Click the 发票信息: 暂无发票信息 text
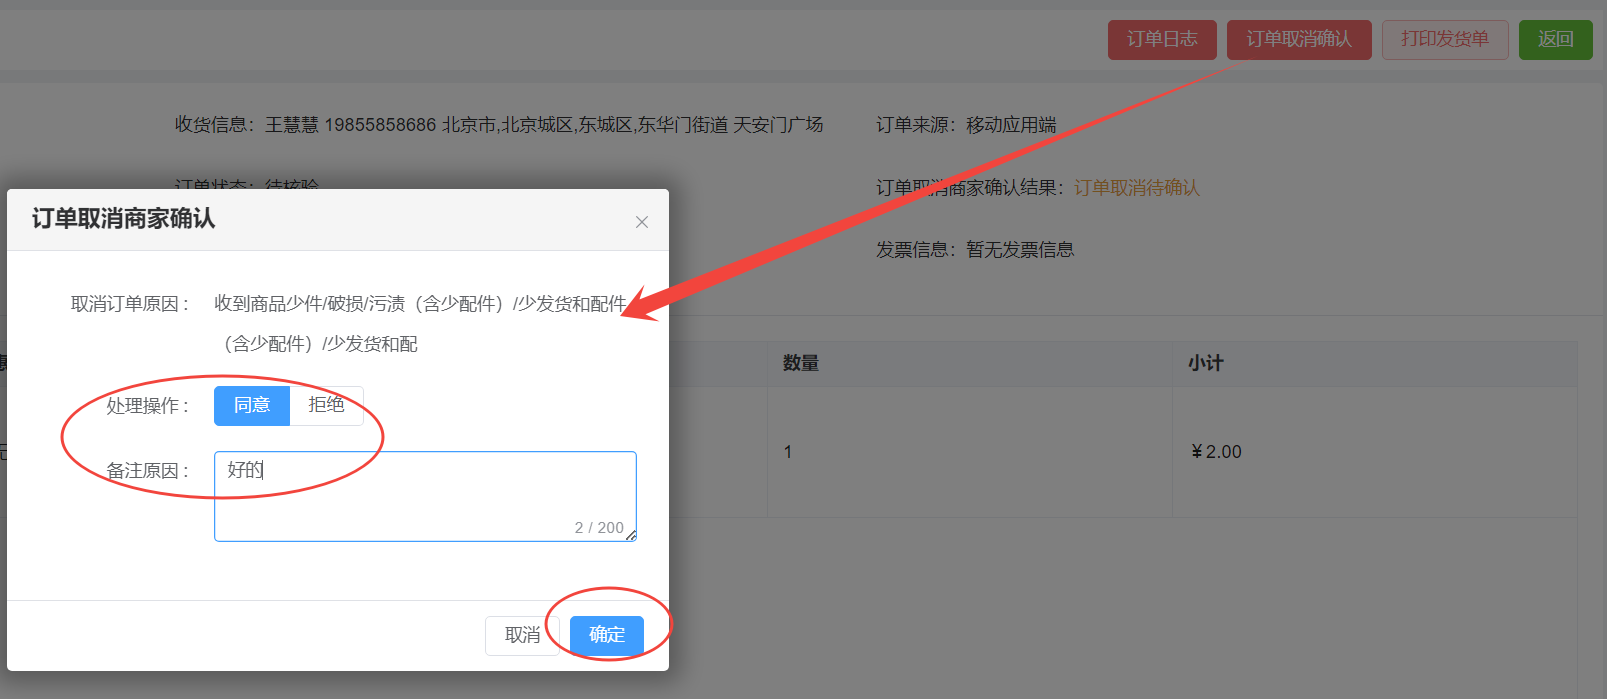Viewport: 1607px width, 699px height. 975,250
